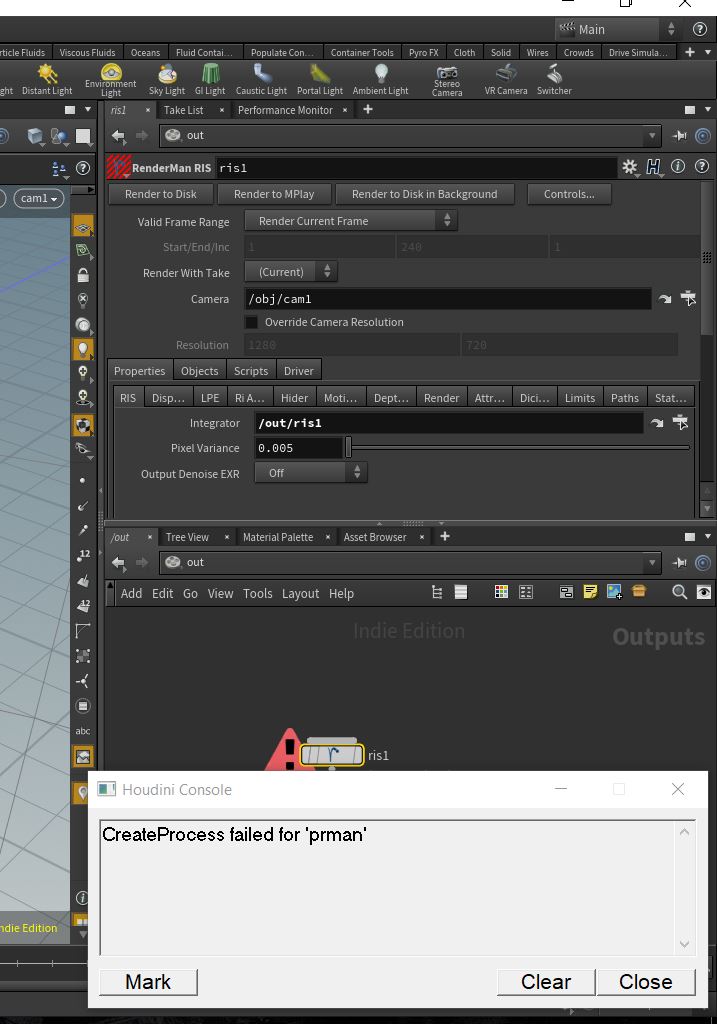The height and width of the screenshot is (1024, 717).
Task: Click Render to Disk in Background
Action: click(x=424, y=194)
